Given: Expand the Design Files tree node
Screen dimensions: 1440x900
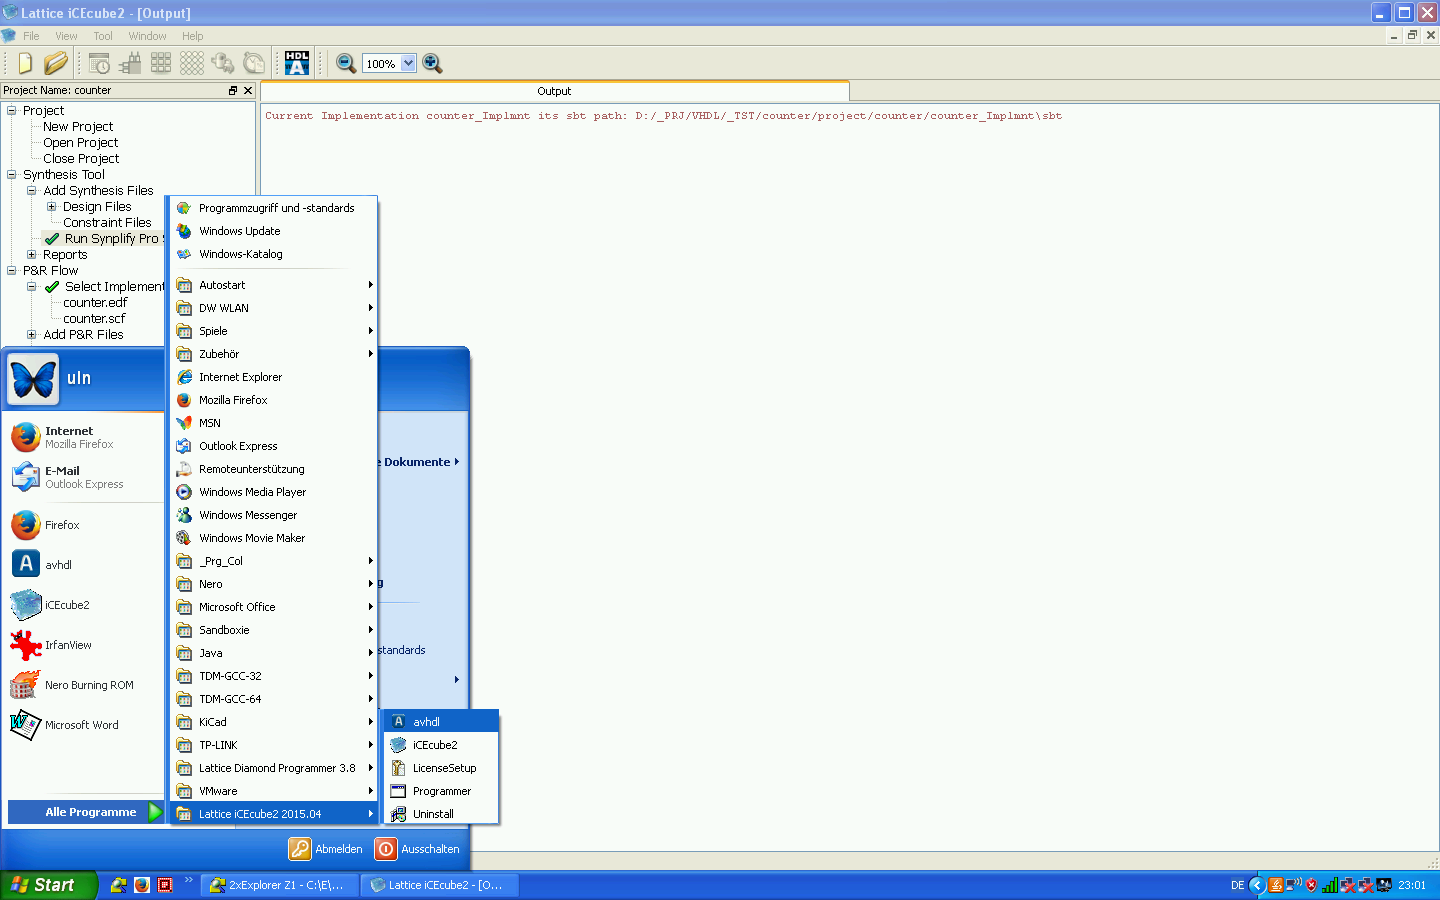Looking at the screenshot, I should coord(52,206).
